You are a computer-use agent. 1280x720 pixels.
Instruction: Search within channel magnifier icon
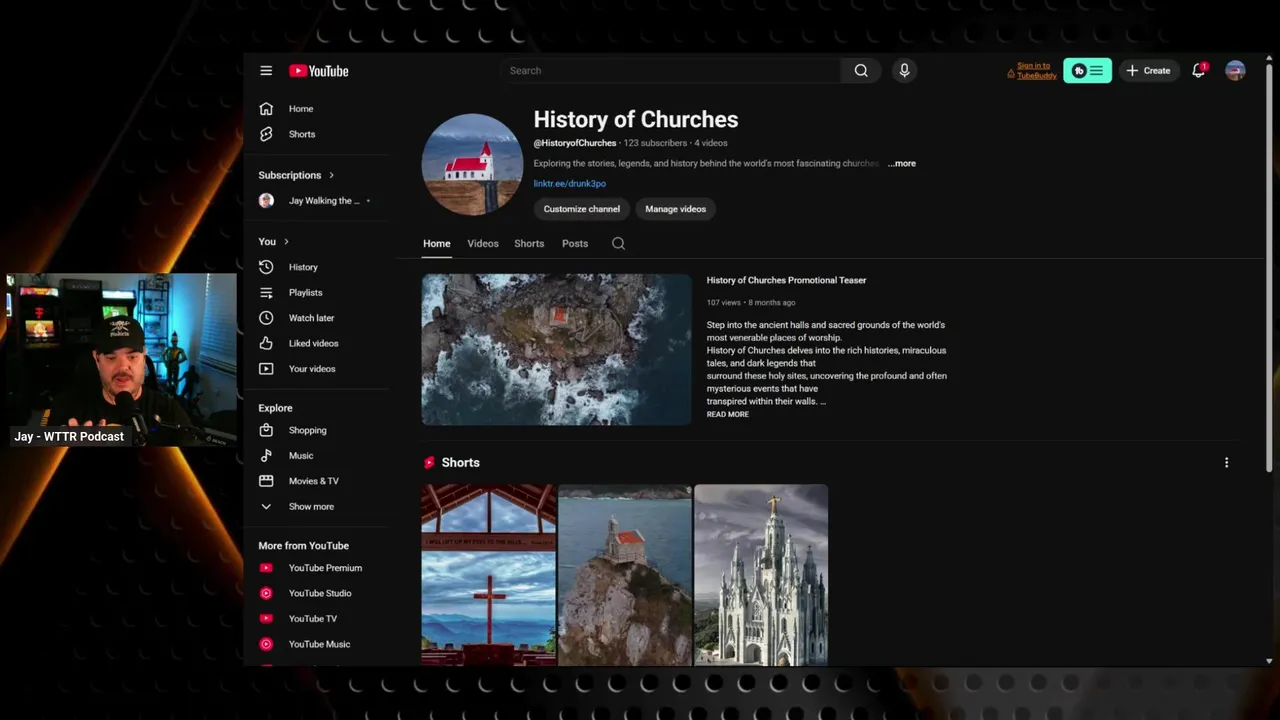coord(618,243)
